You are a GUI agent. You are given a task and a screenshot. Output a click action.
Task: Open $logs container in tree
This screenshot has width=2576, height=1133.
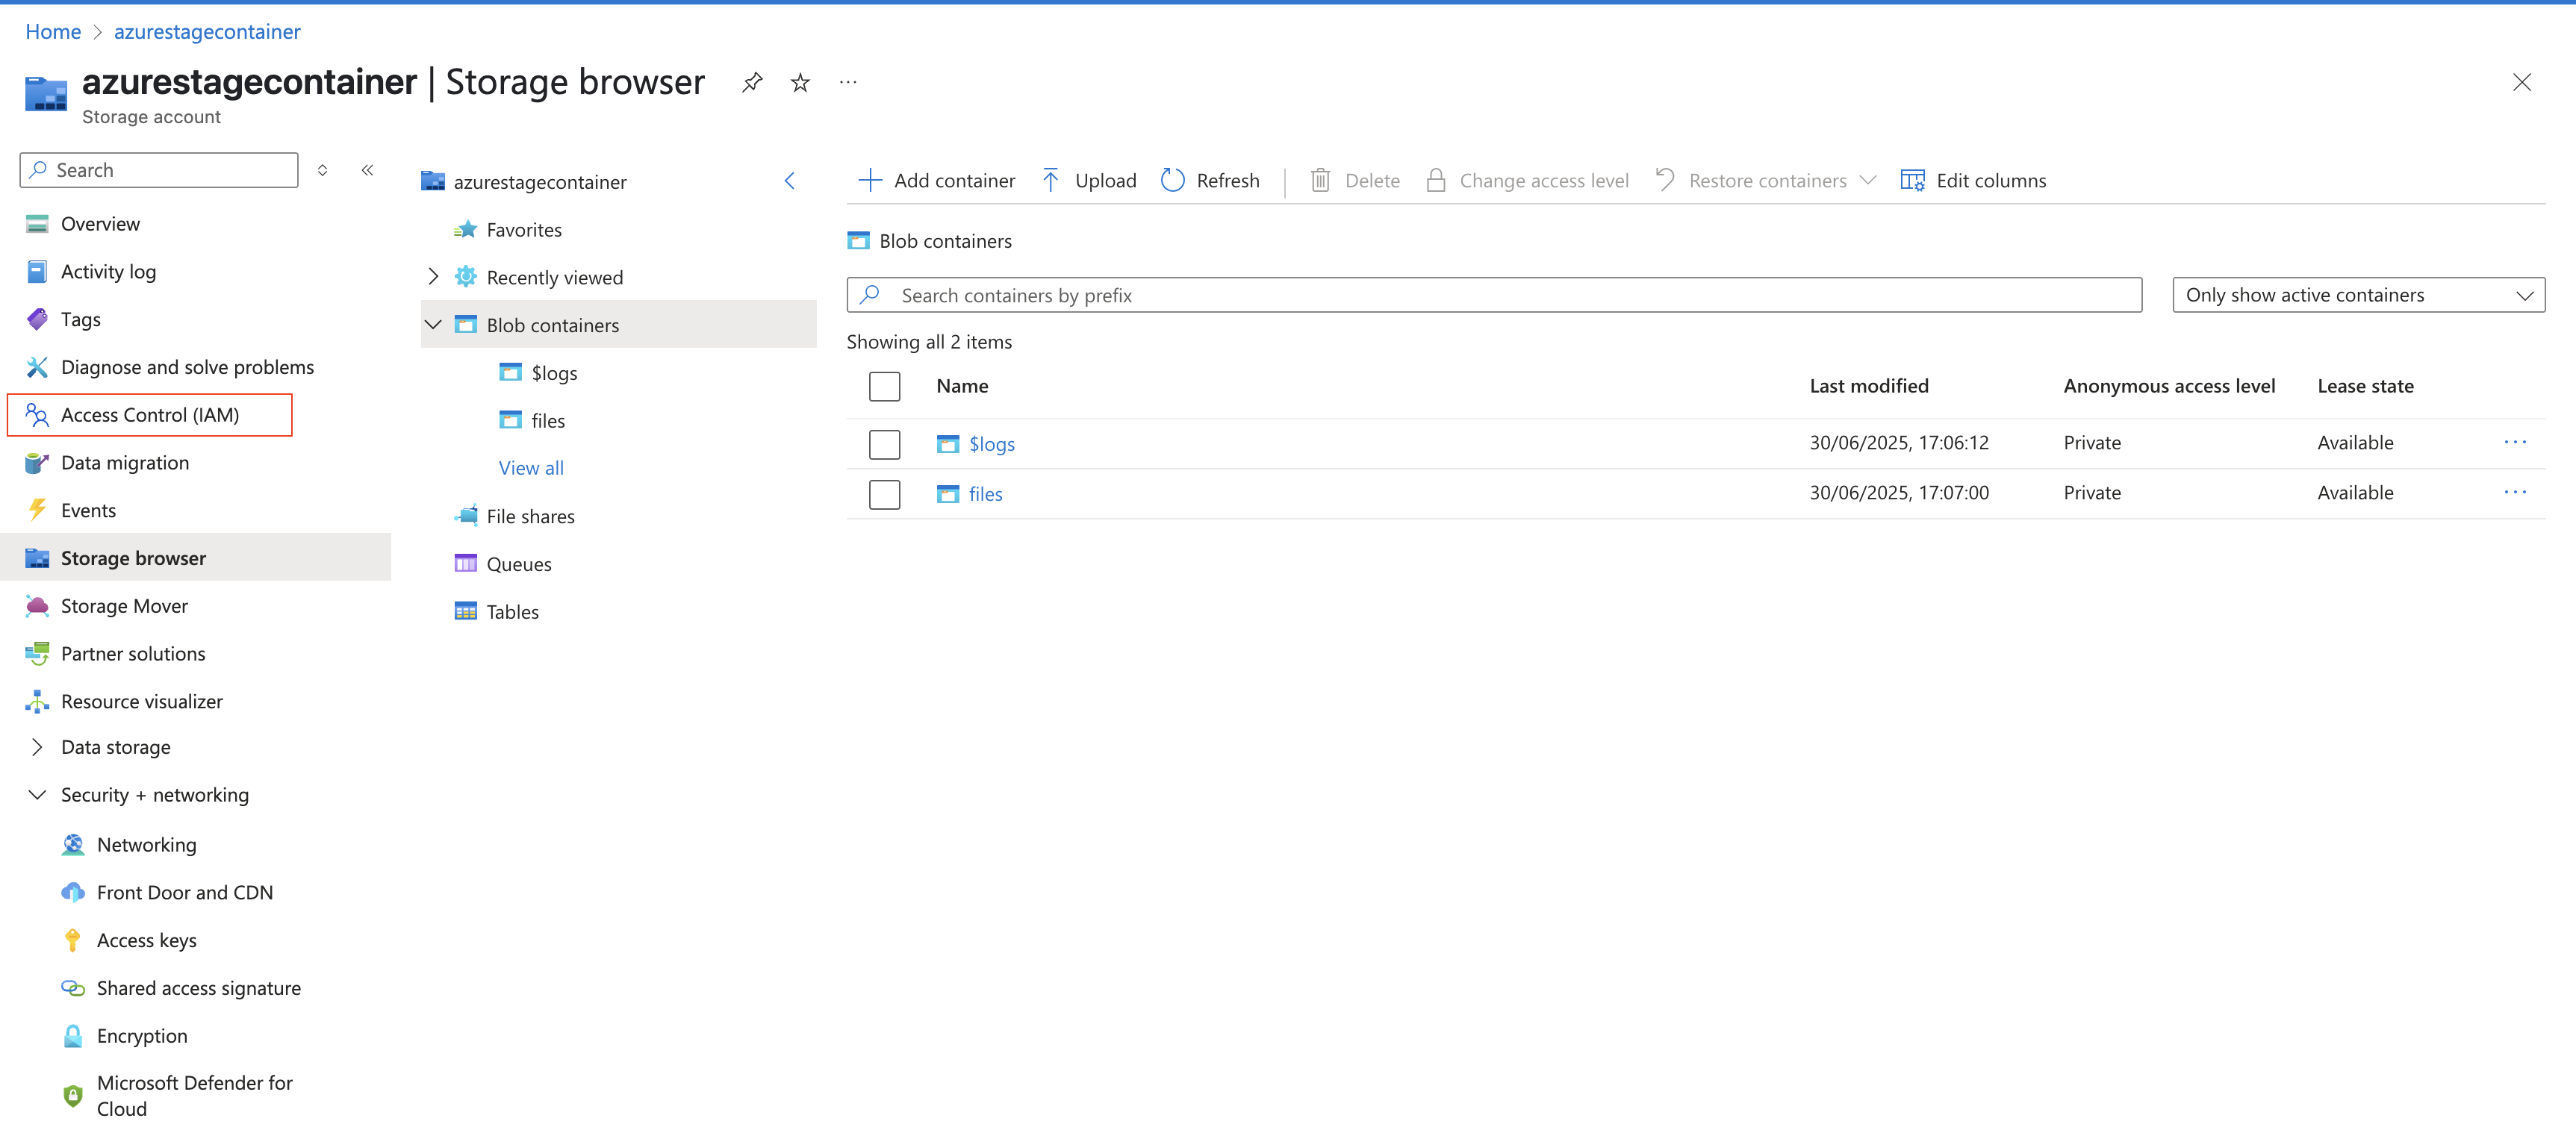(554, 372)
